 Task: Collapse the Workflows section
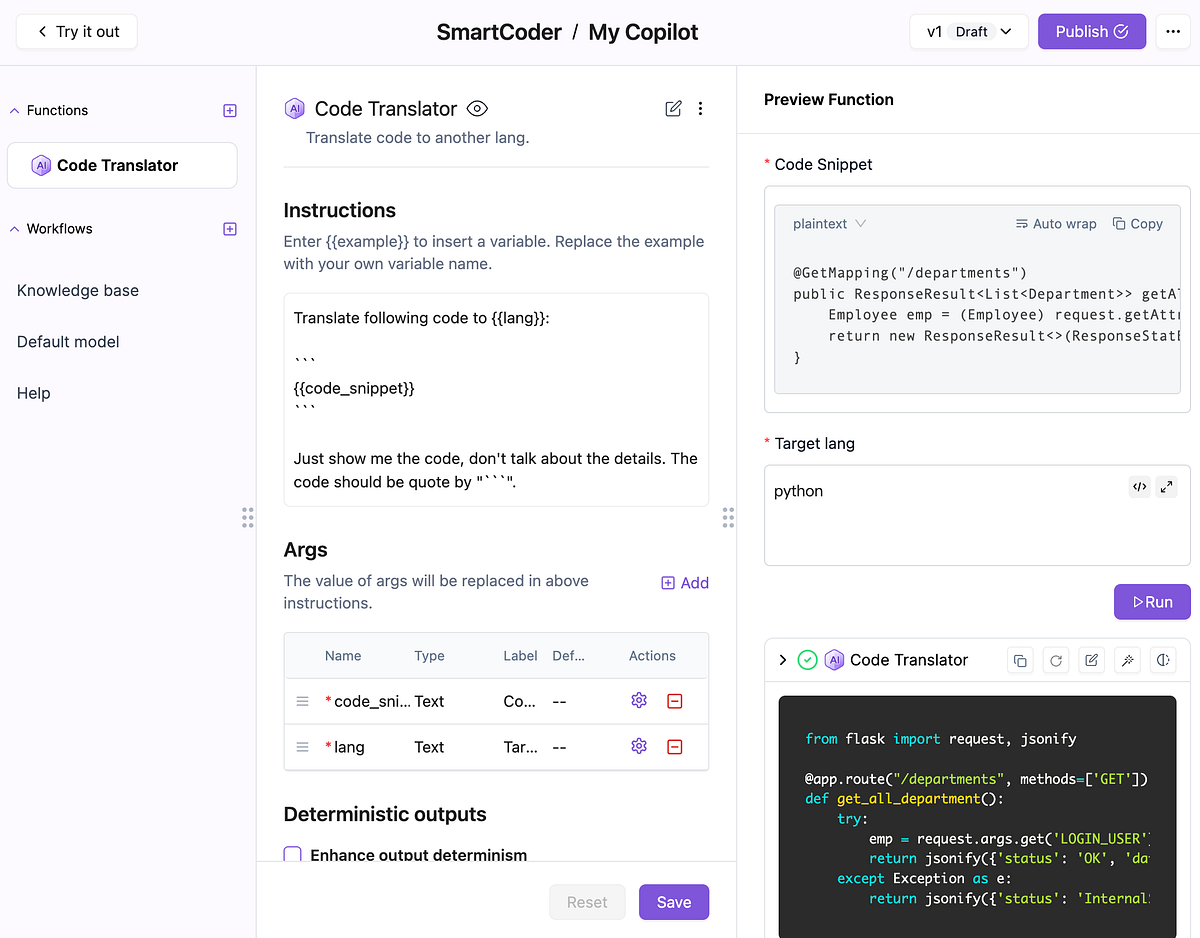13,228
